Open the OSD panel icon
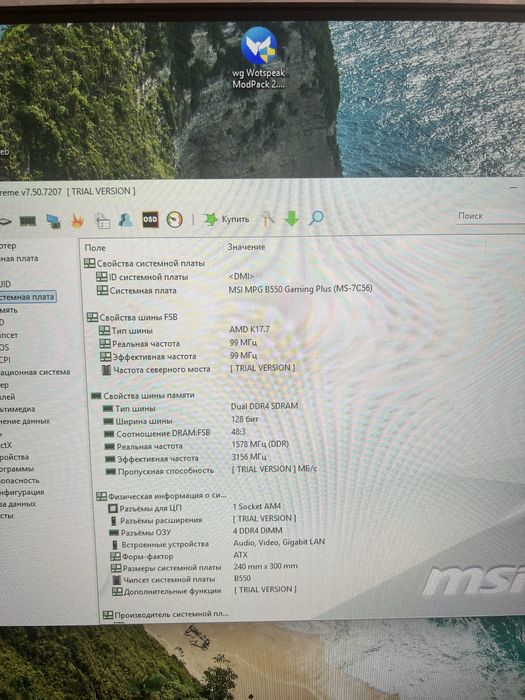 coord(150,219)
